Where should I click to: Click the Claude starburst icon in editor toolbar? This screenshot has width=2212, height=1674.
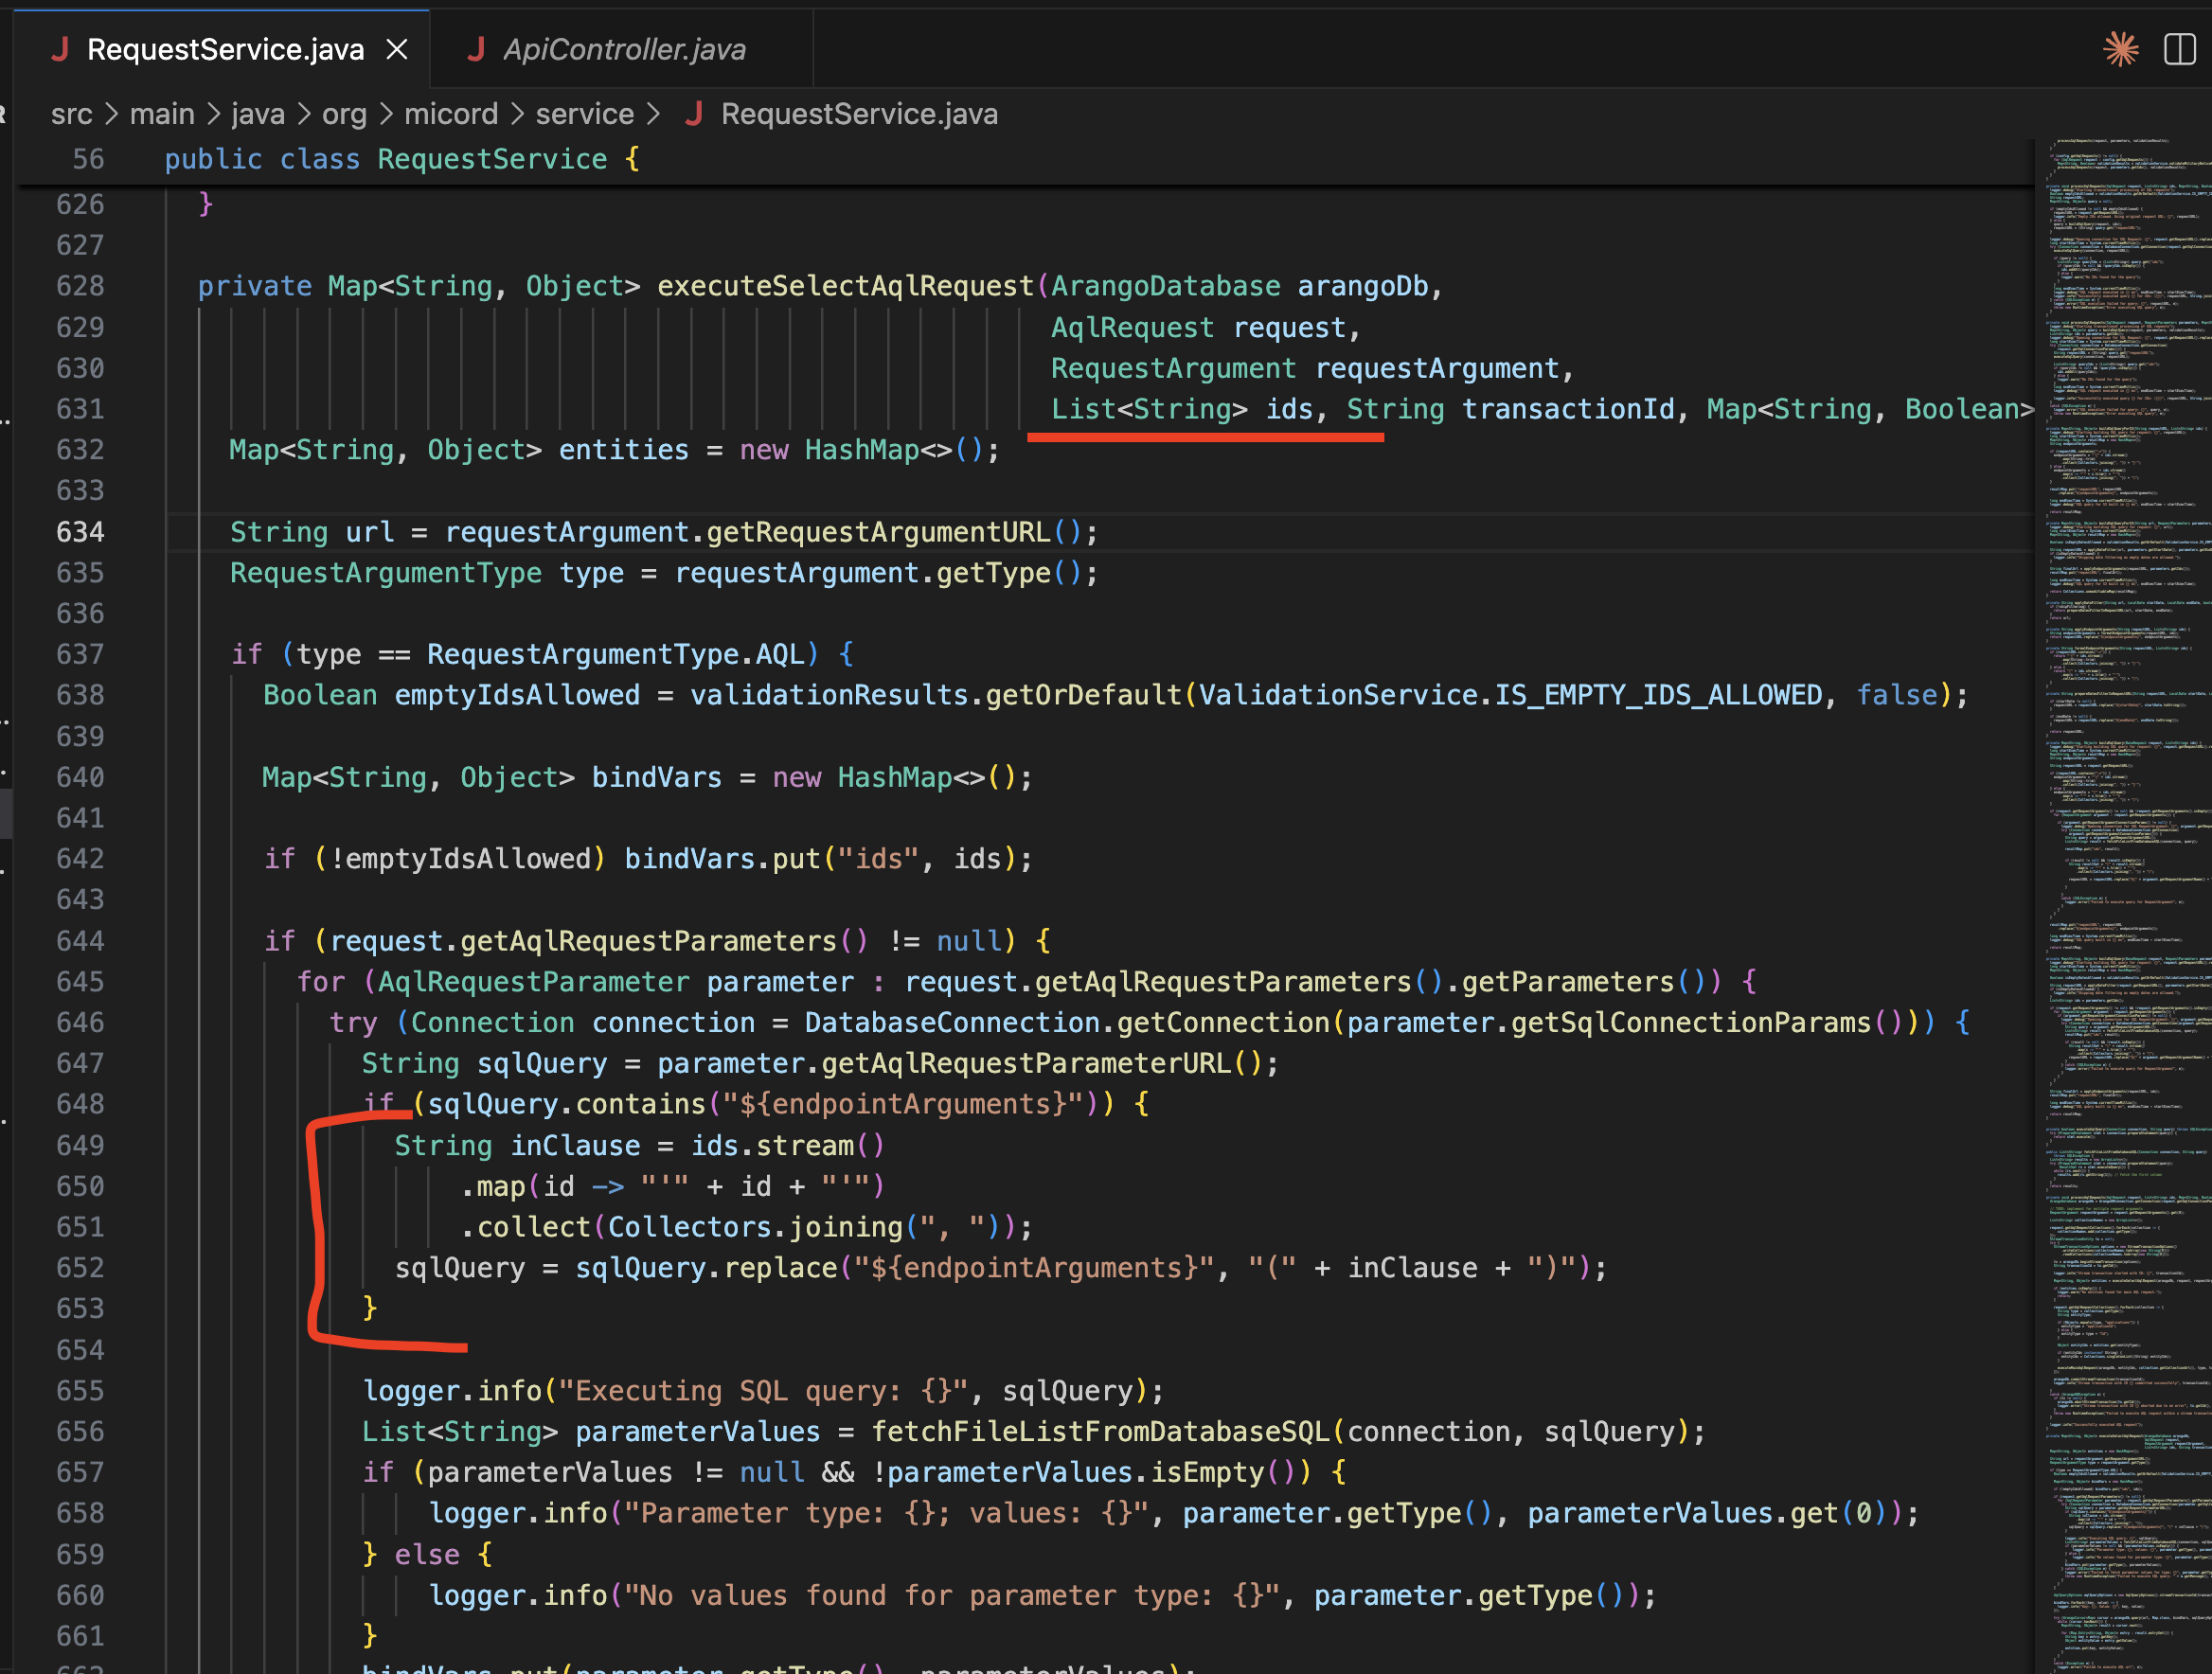(x=2120, y=49)
